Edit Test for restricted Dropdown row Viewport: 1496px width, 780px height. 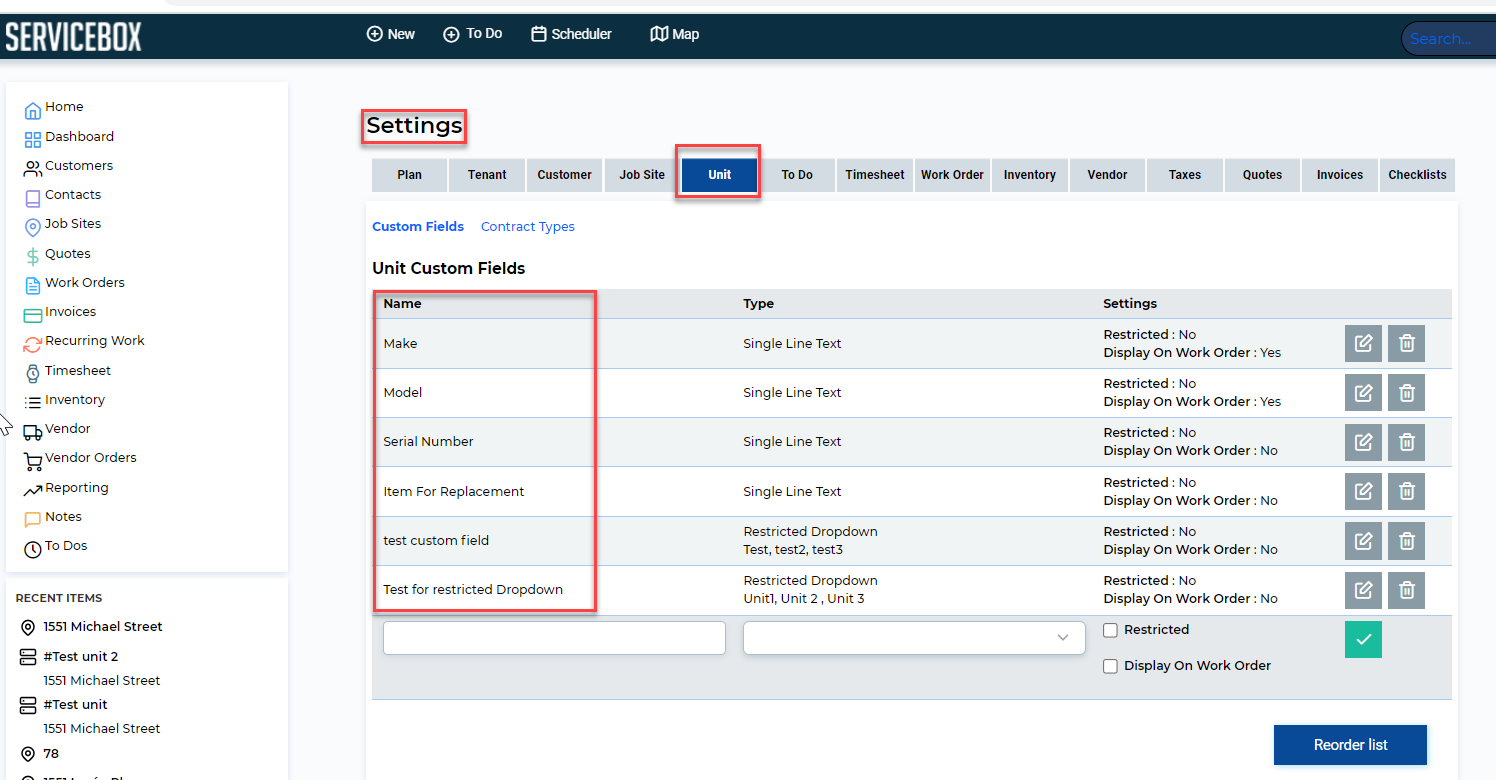tap(1363, 589)
